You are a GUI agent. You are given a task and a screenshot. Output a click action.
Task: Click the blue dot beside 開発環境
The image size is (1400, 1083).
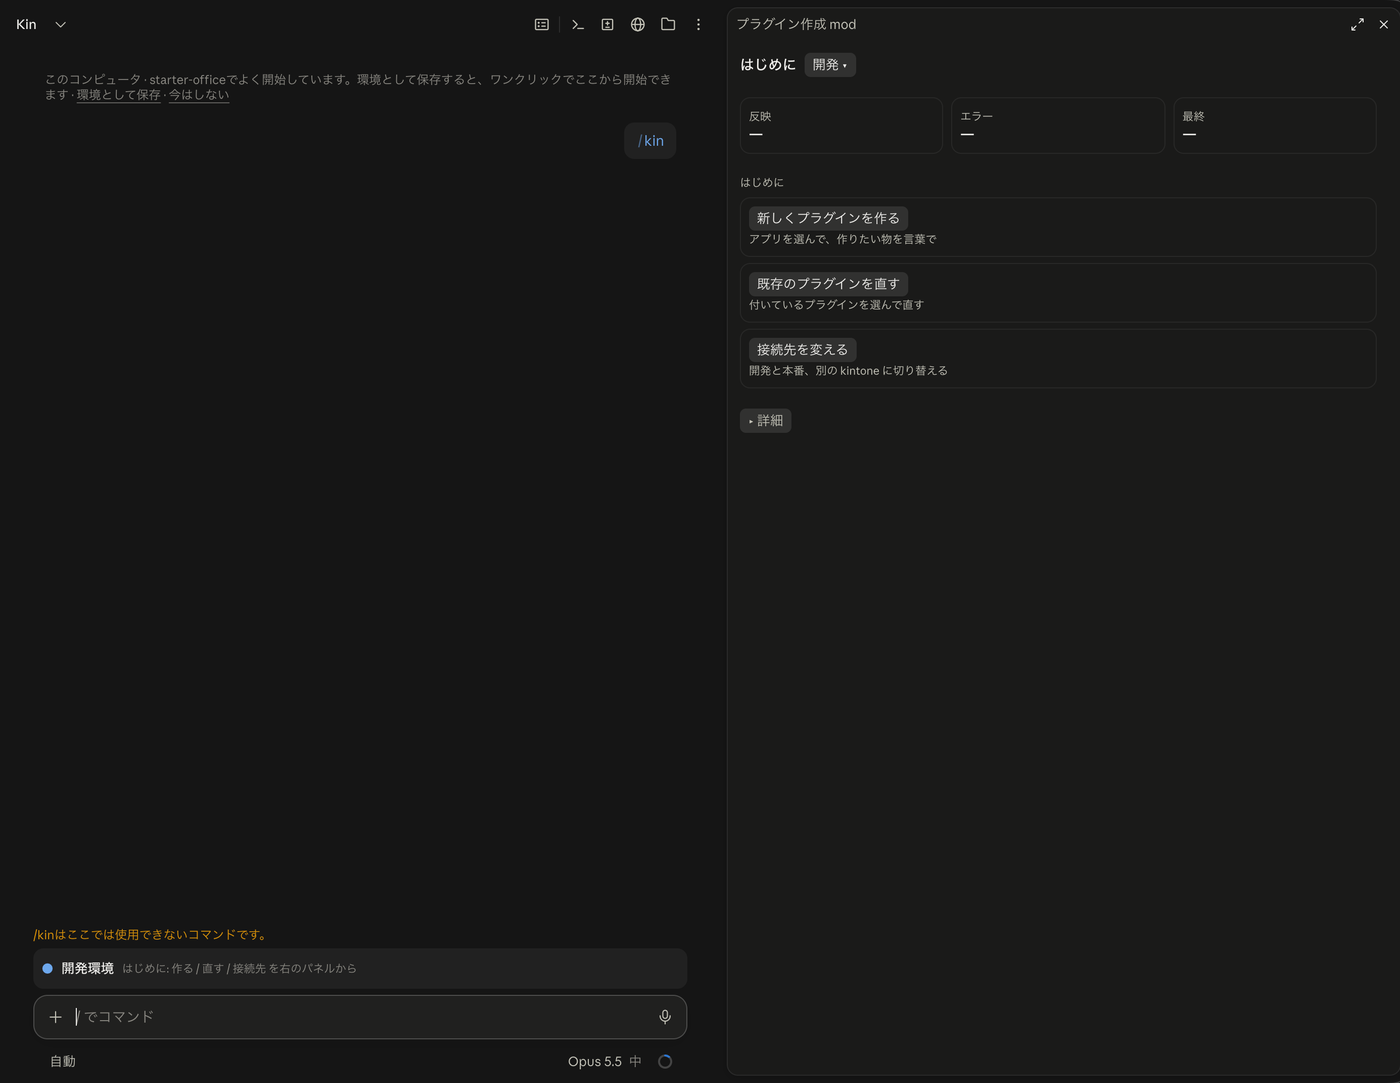click(47, 968)
